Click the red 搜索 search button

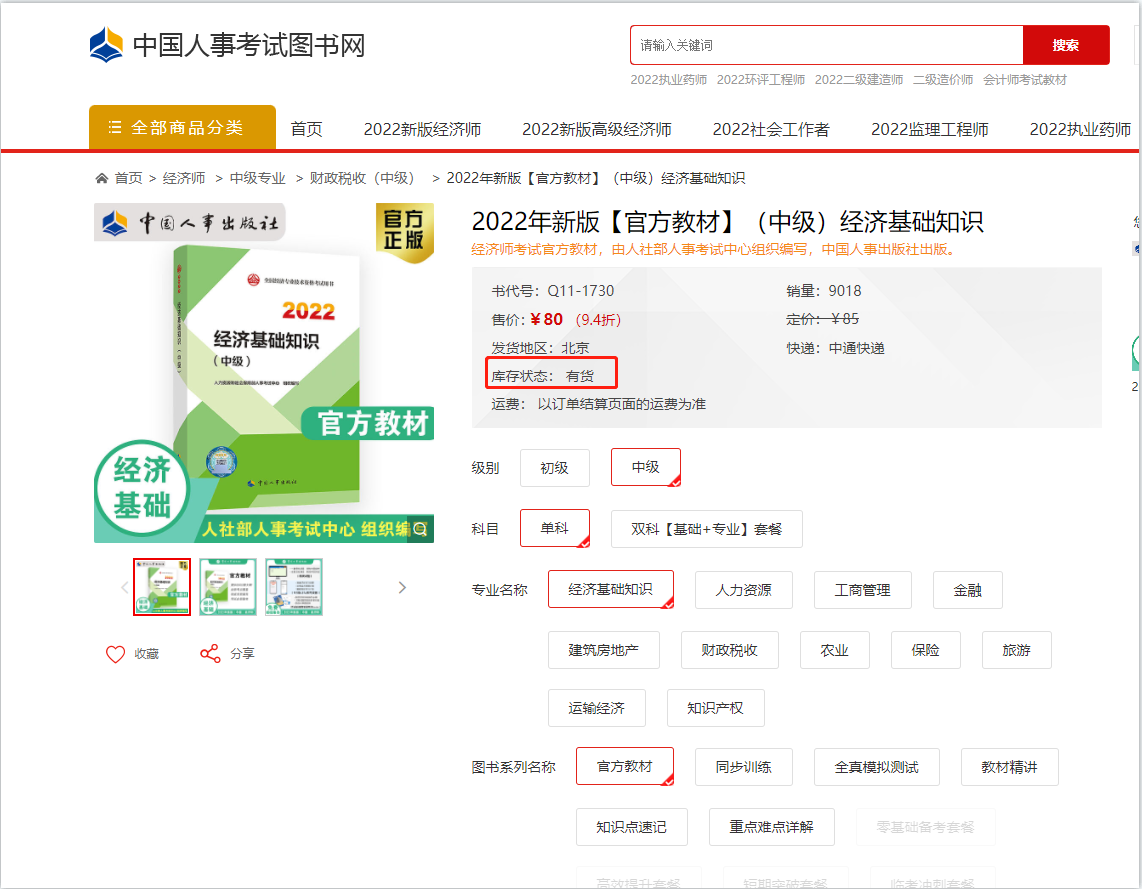1066,45
